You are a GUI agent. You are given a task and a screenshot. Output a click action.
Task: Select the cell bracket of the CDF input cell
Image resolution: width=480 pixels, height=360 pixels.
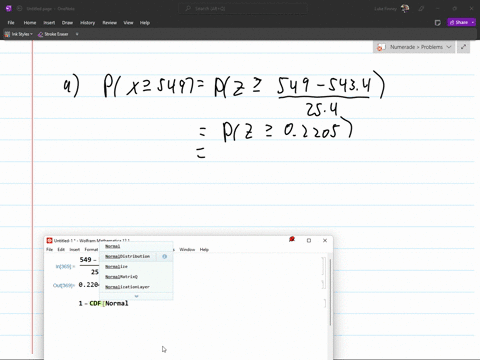325,303
